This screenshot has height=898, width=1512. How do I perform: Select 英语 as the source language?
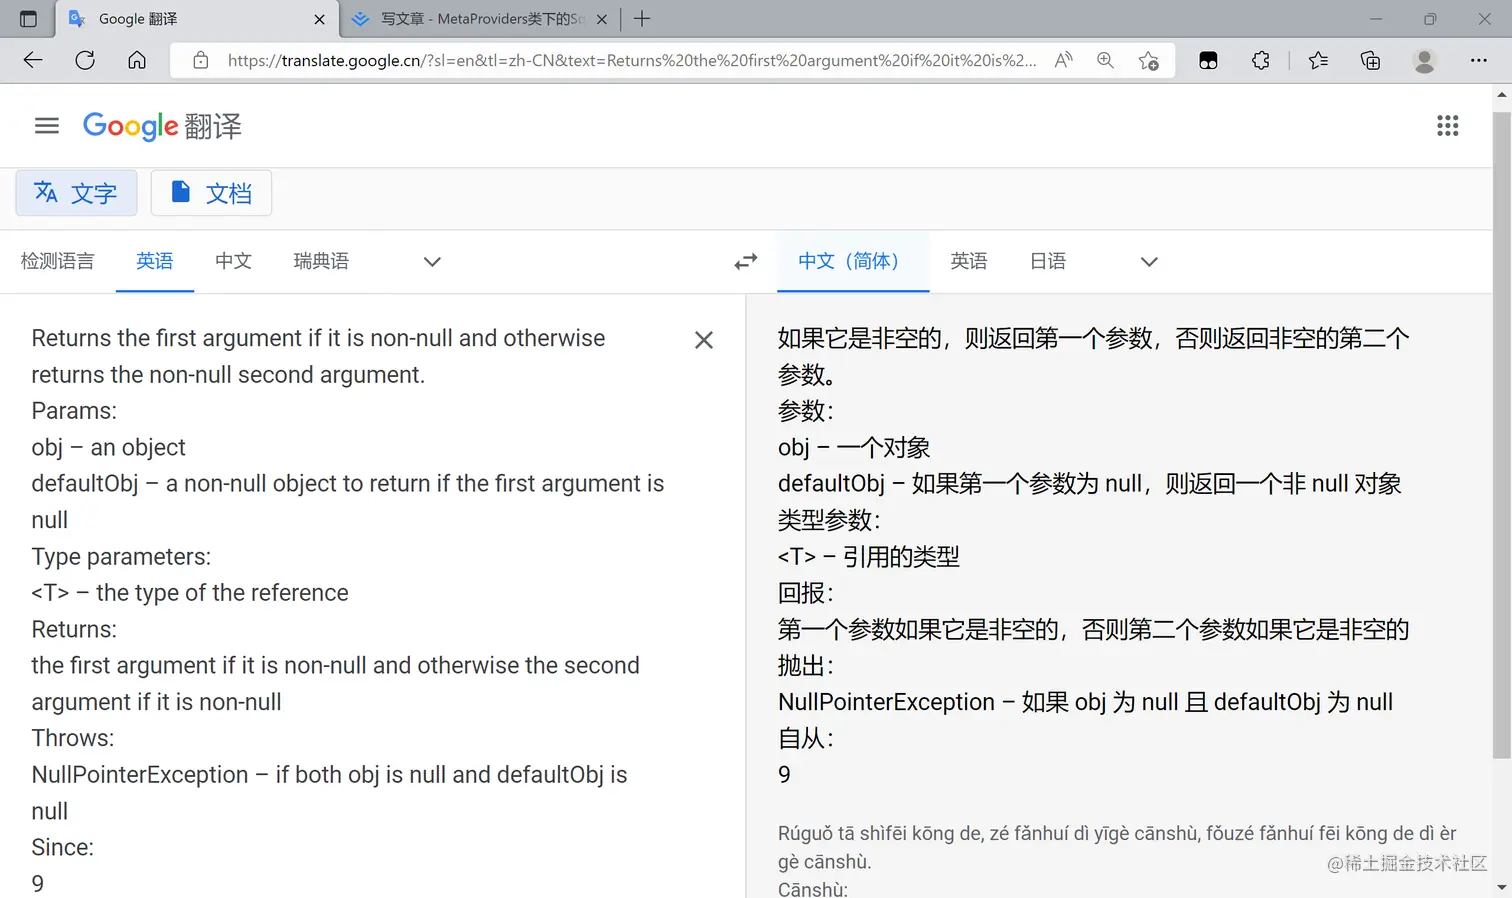[x=155, y=261]
